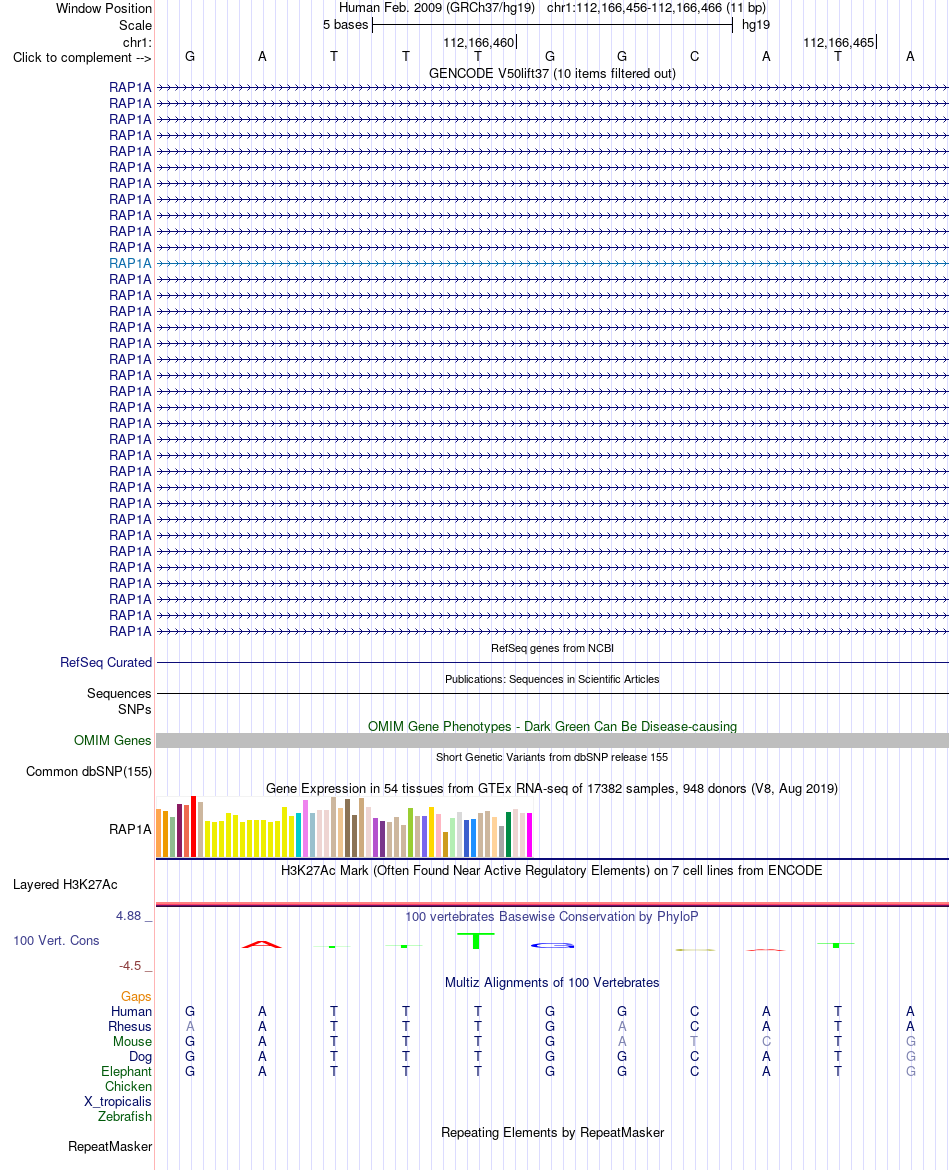950x1170 pixels.
Task: Click the Rhesus species label
Action: coord(130,1027)
